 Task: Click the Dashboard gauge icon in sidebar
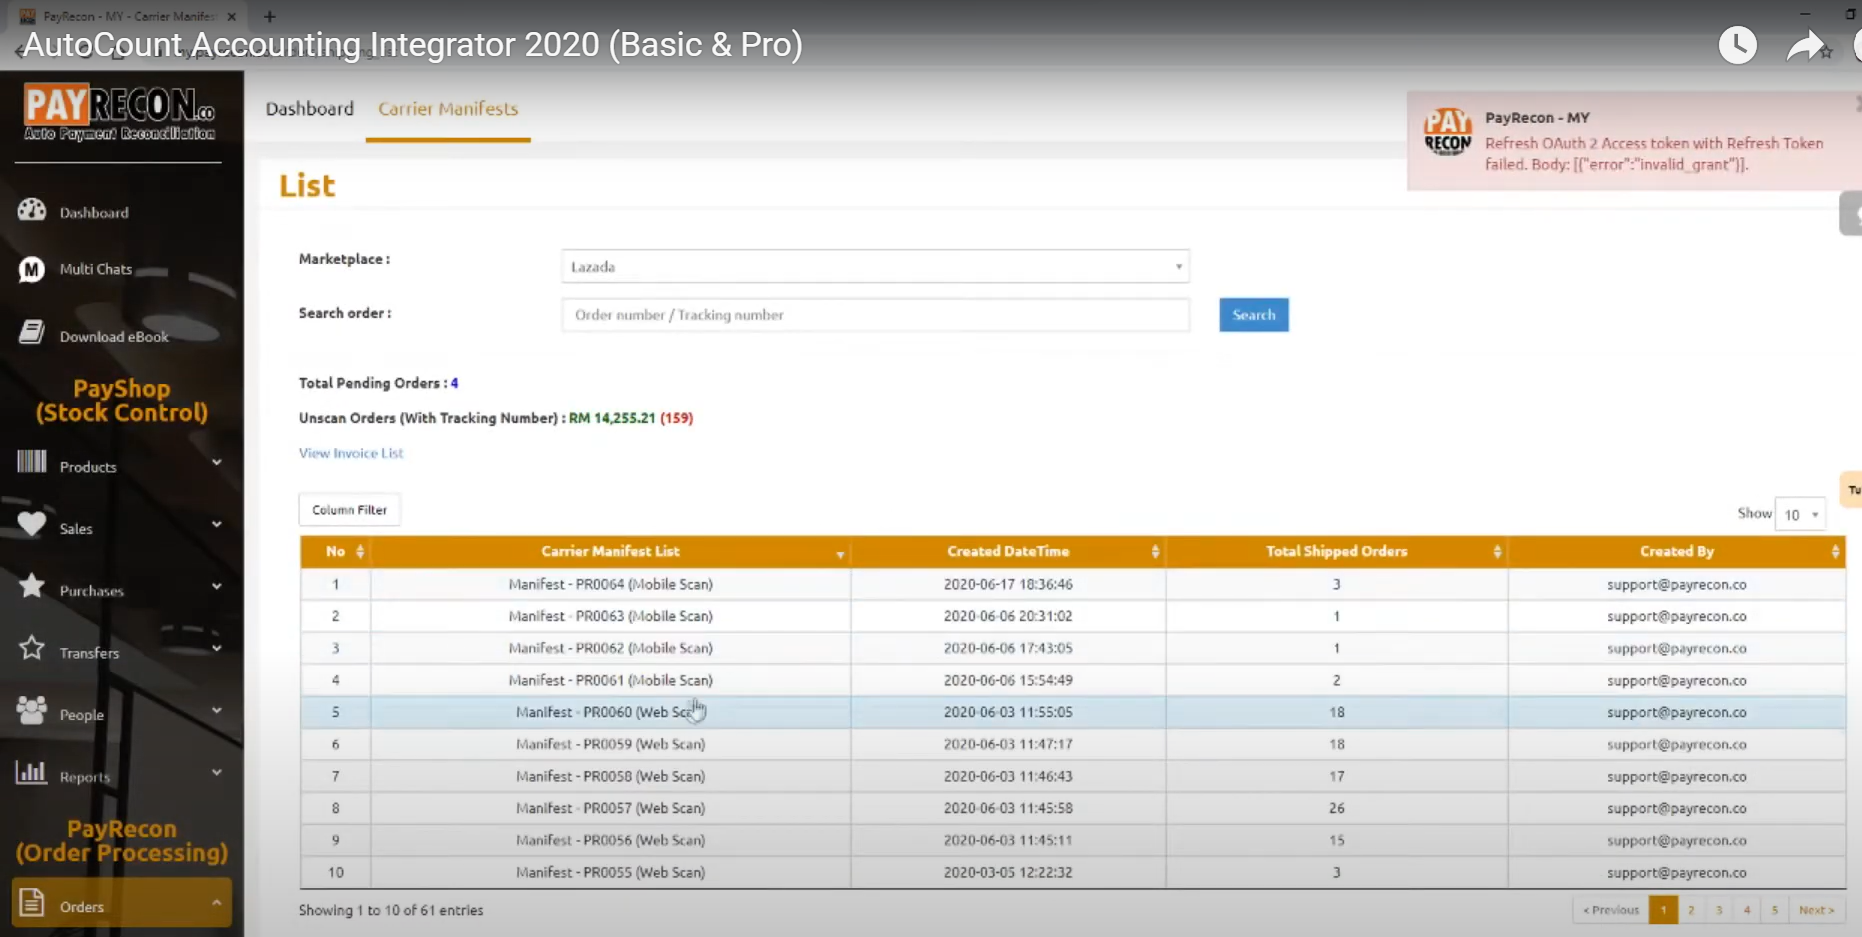32,210
